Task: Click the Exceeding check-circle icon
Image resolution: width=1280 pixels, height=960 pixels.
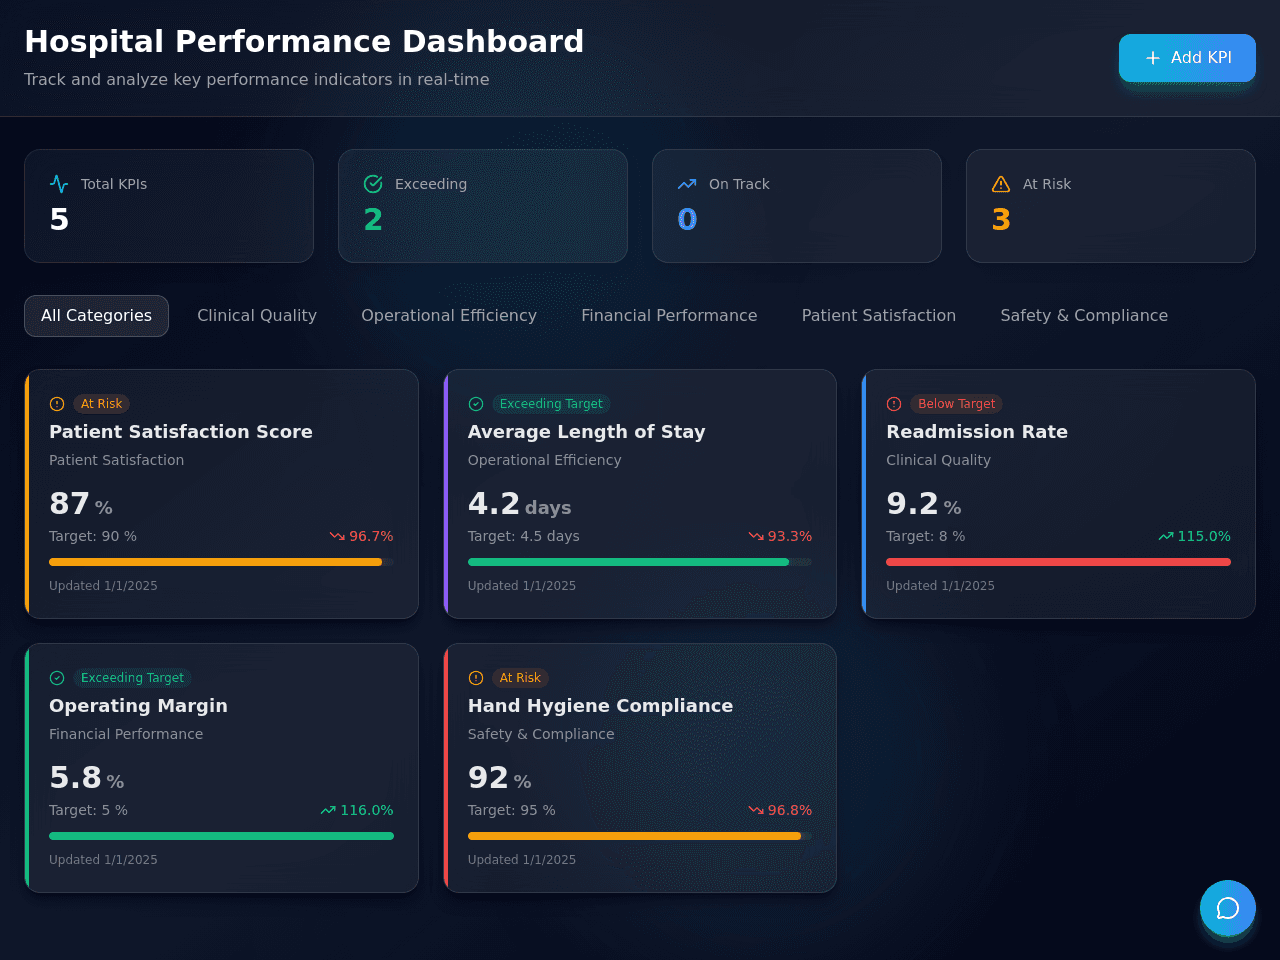Action: (373, 184)
